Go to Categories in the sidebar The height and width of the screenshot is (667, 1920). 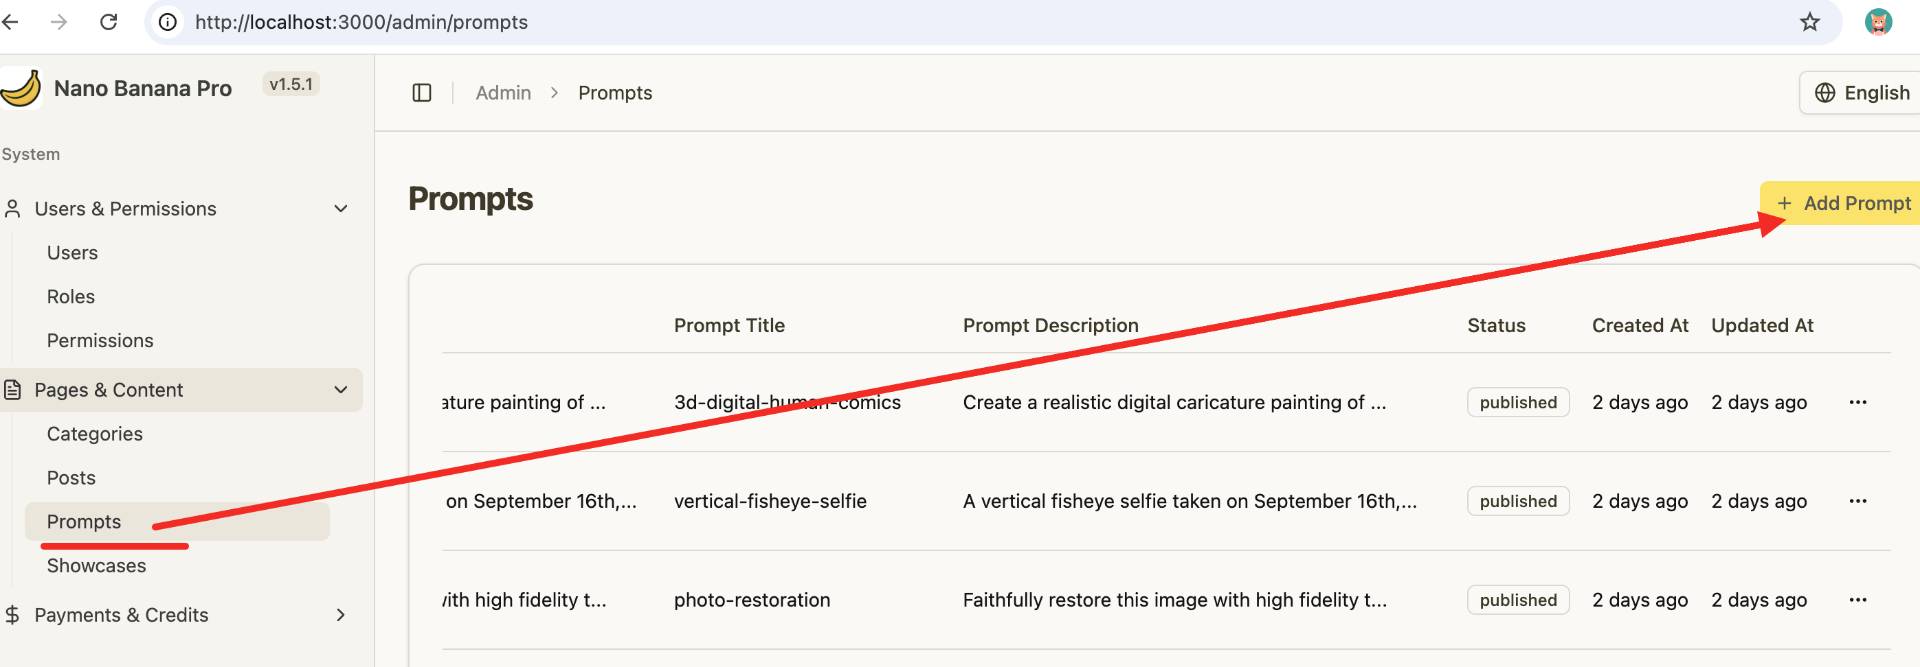pos(95,434)
